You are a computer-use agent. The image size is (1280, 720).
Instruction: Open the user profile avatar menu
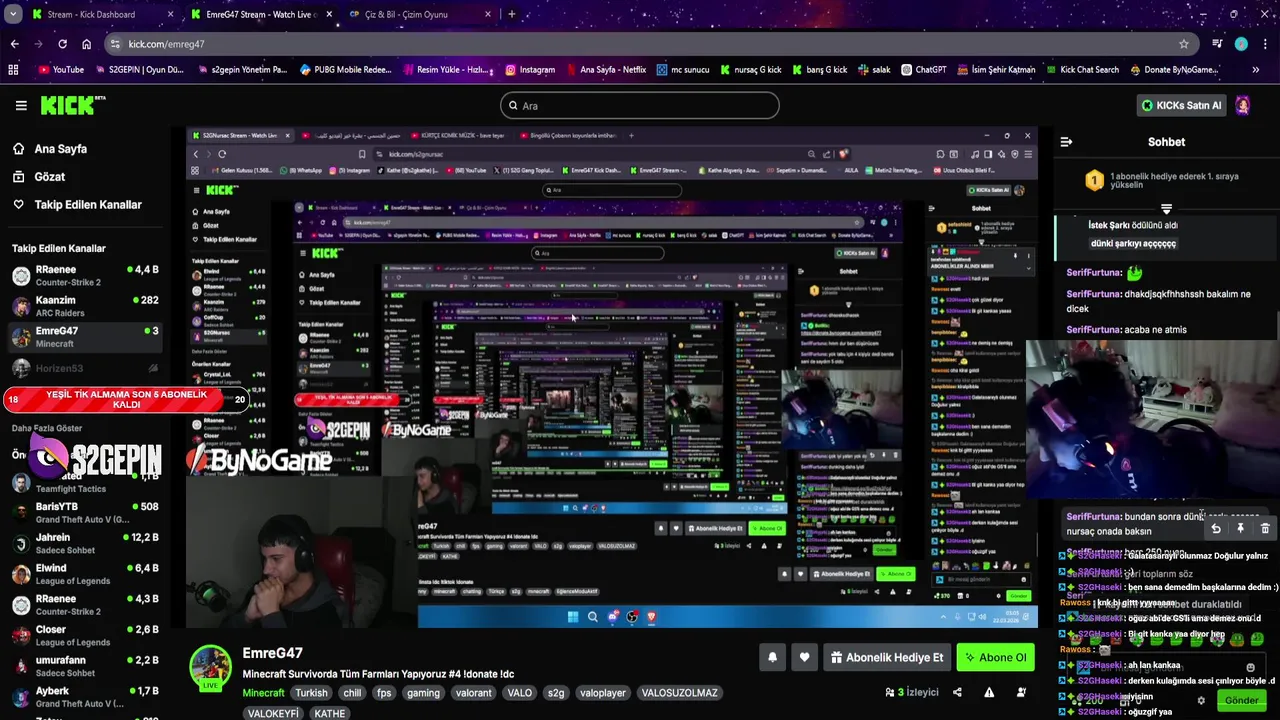click(x=1242, y=105)
